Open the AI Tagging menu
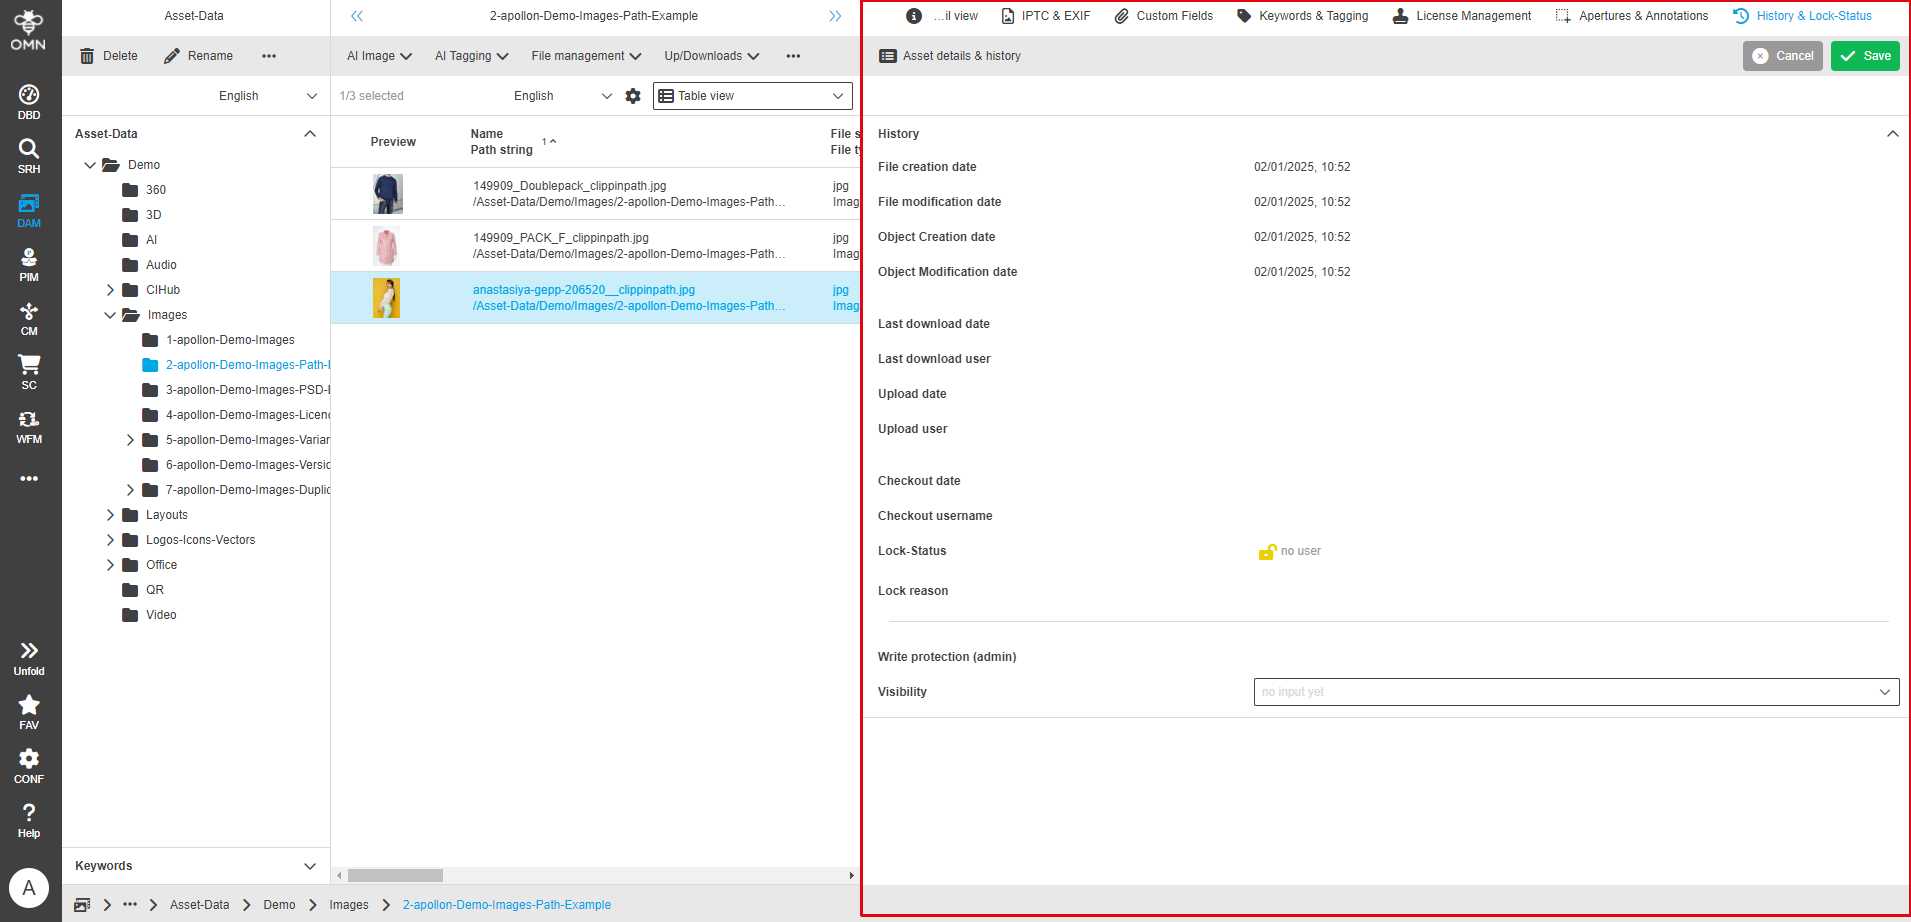This screenshot has width=1911, height=922. point(472,56)
